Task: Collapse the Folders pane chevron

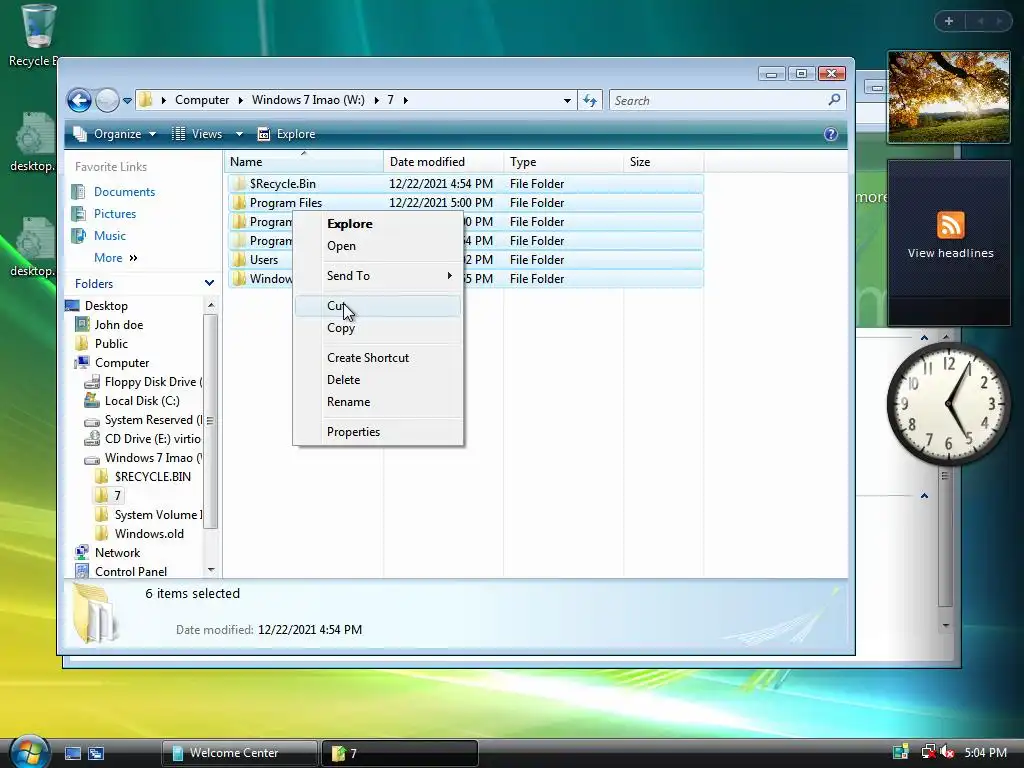Action: [x=209, y=283]
